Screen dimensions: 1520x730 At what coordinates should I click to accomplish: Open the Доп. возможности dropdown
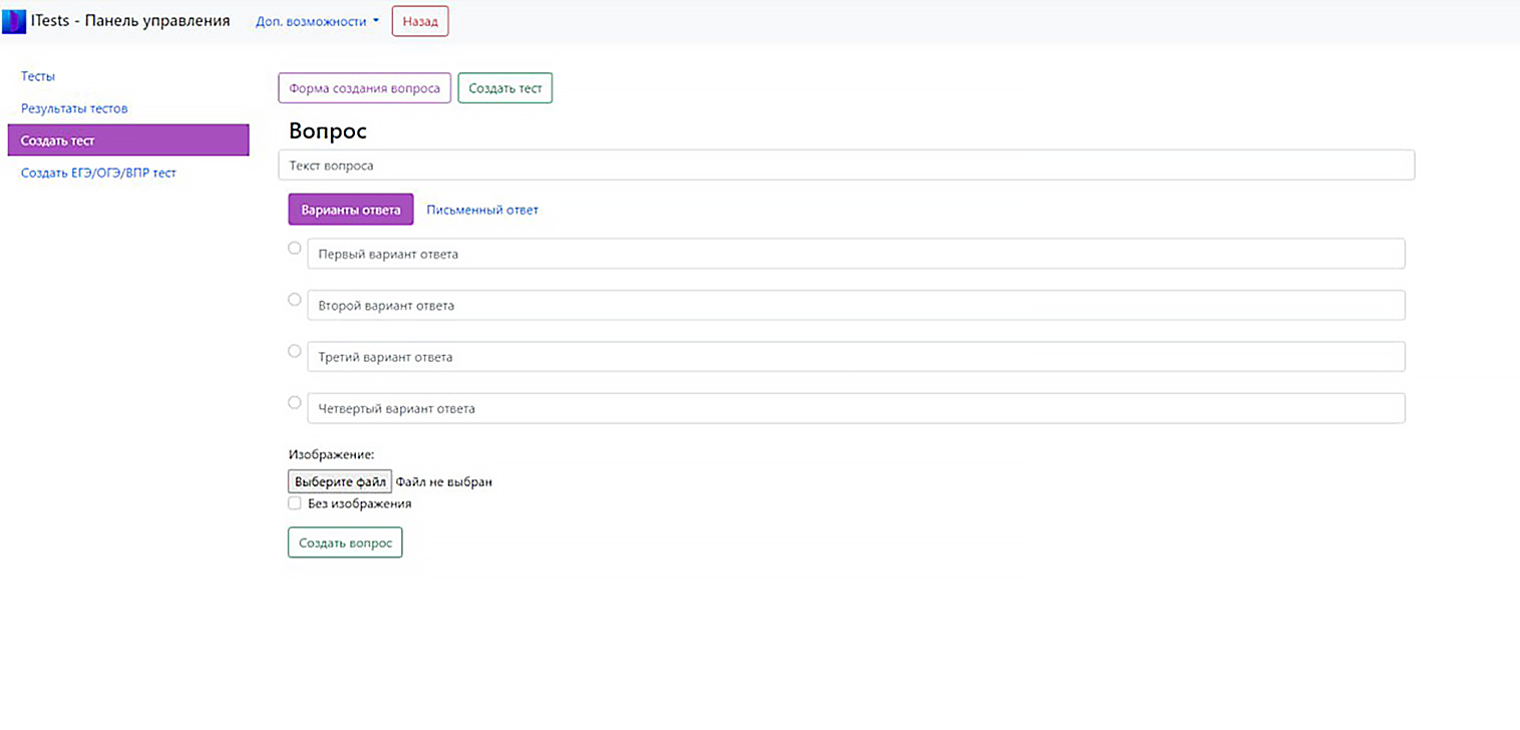[x=318, y=21]
